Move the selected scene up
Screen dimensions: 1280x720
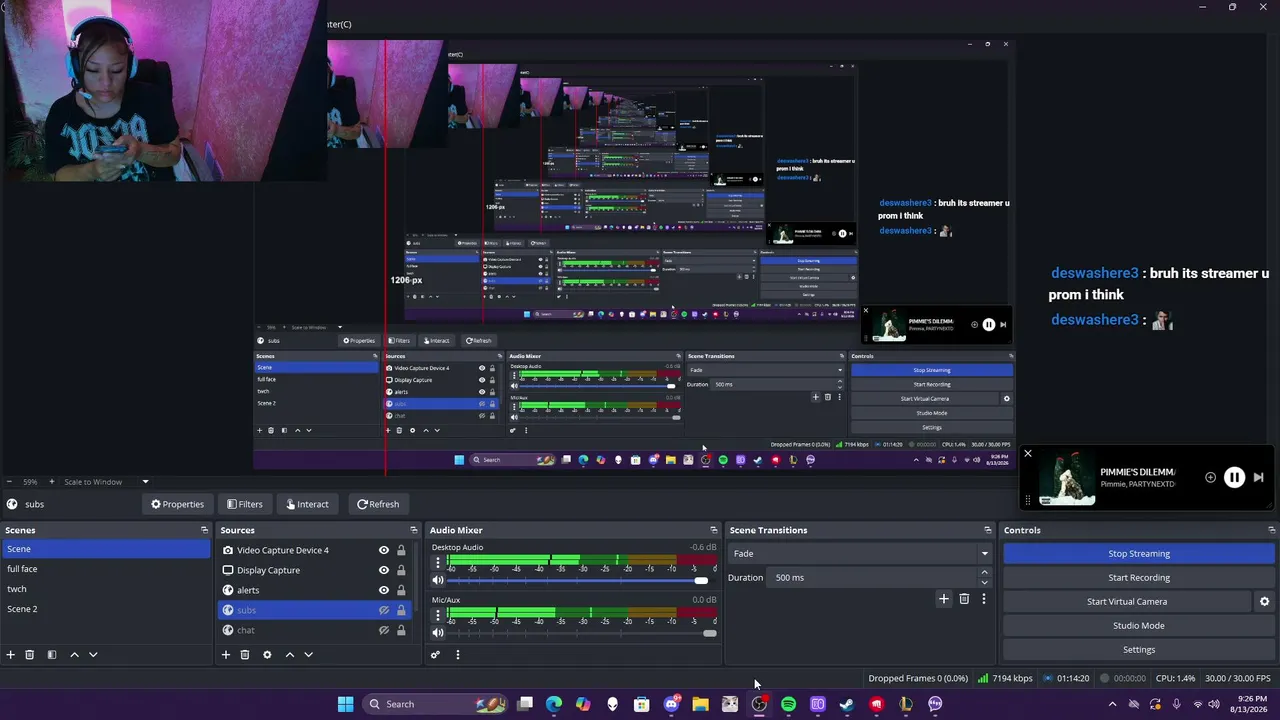[x=74, y=655]
